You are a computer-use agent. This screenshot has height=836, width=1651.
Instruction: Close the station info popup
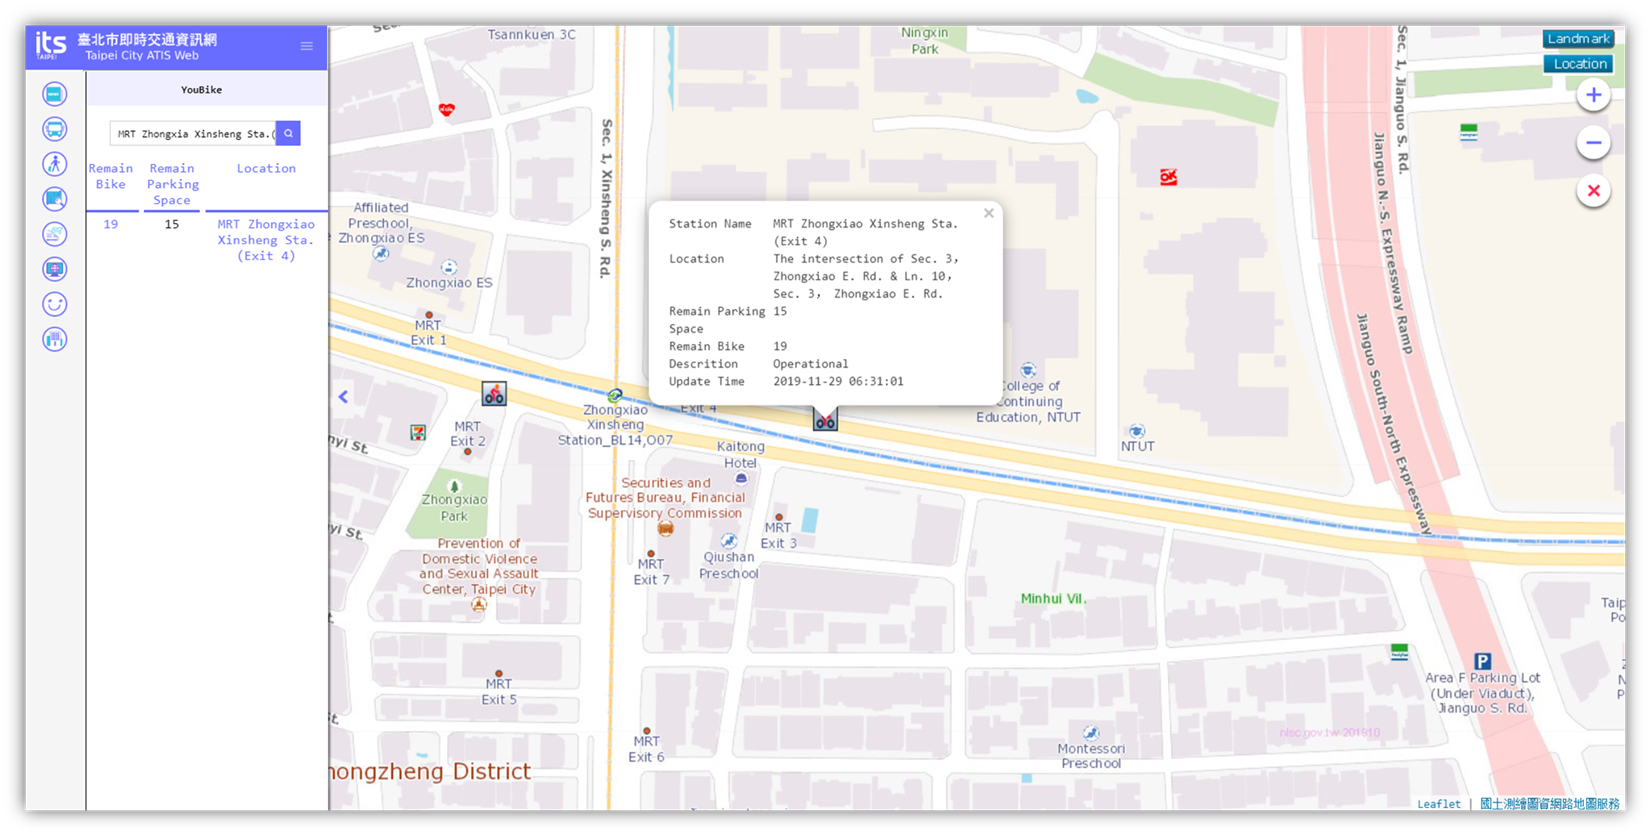pyautogui.click(x=988, y=213)
